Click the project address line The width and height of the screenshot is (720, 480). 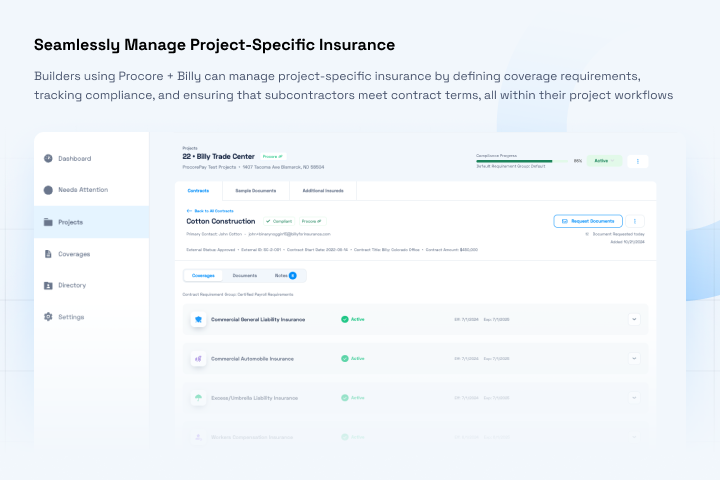(283, 167)
